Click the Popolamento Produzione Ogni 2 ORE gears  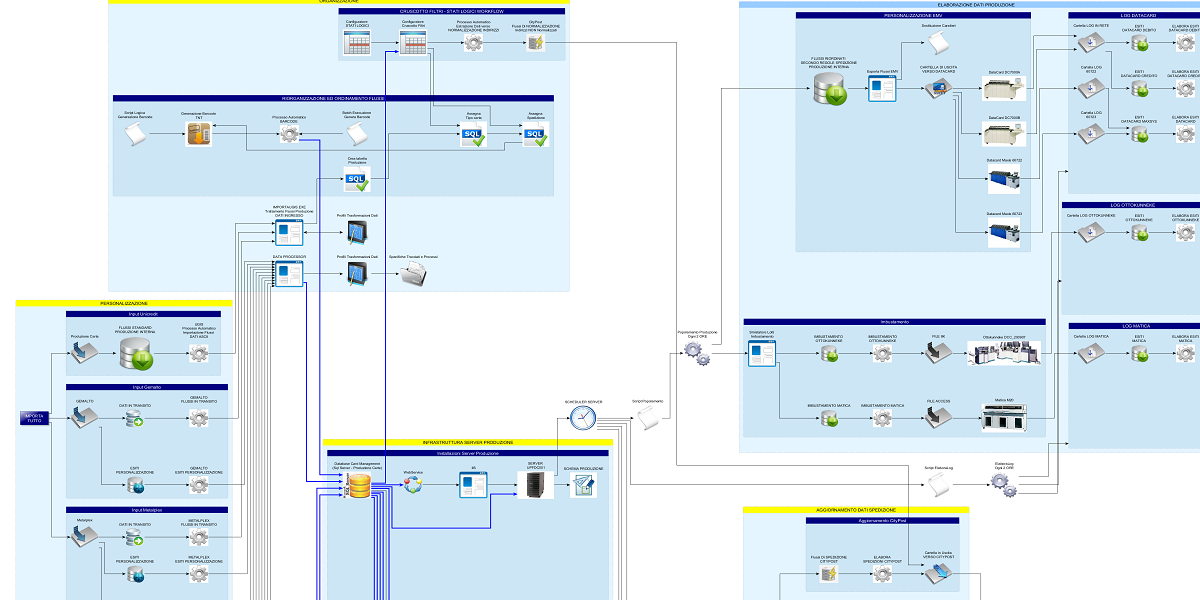pos(698,352)
